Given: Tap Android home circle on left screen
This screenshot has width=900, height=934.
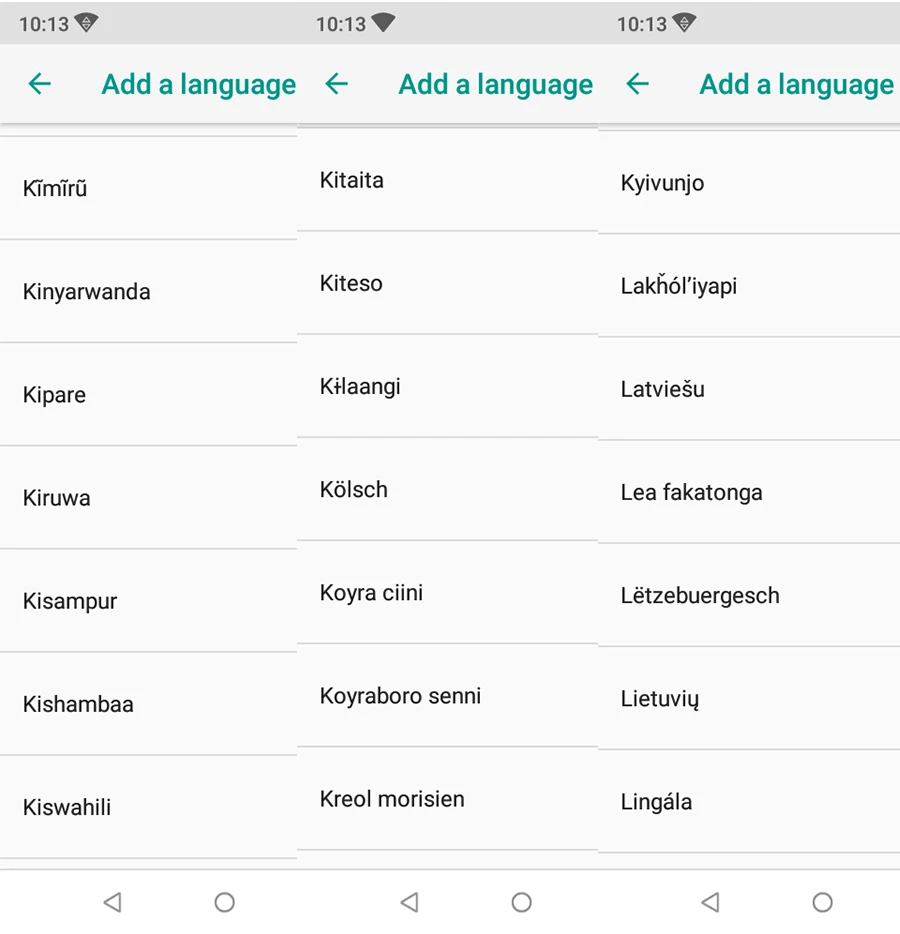Looking at the screenshot, I should [225, 902].
